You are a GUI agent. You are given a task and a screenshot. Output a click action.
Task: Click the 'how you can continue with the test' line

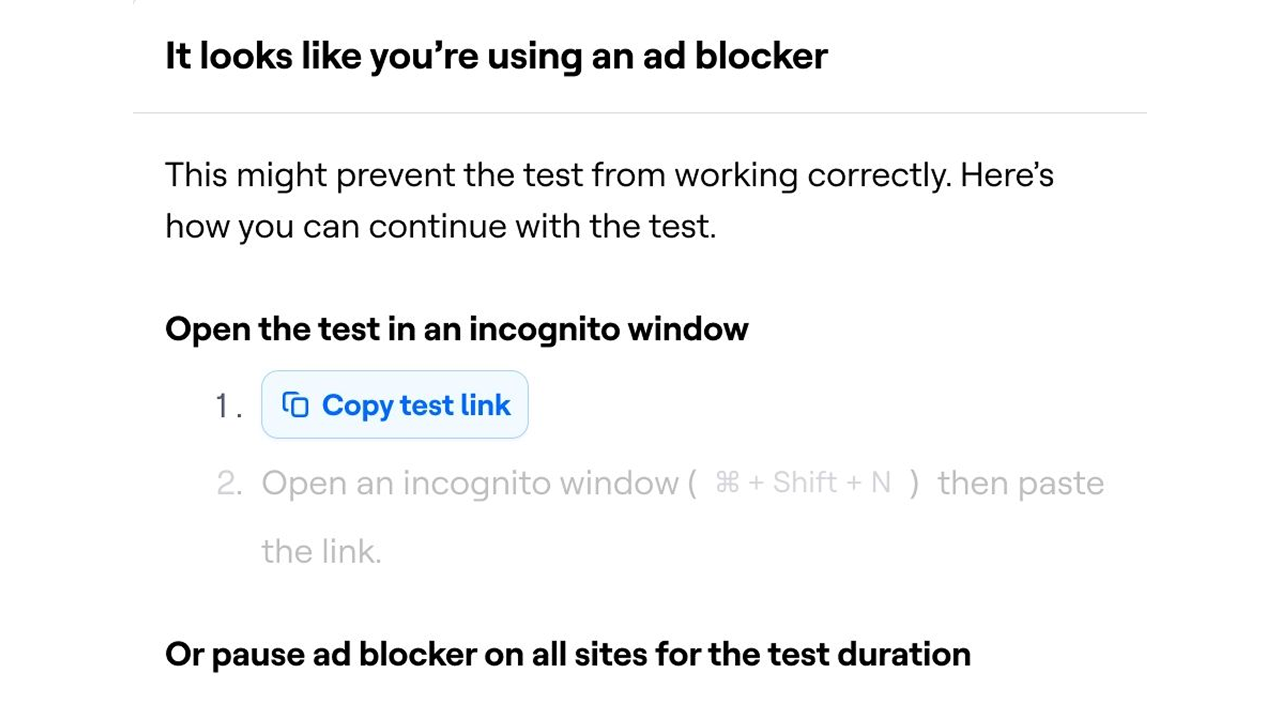(x=440, y=226)
